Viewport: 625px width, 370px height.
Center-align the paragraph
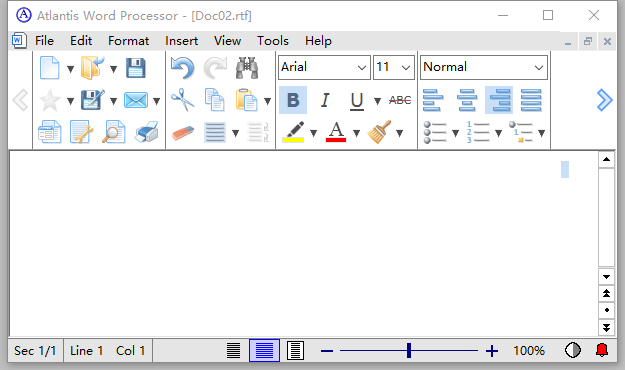pyautogui.click(x=467, y=100)
